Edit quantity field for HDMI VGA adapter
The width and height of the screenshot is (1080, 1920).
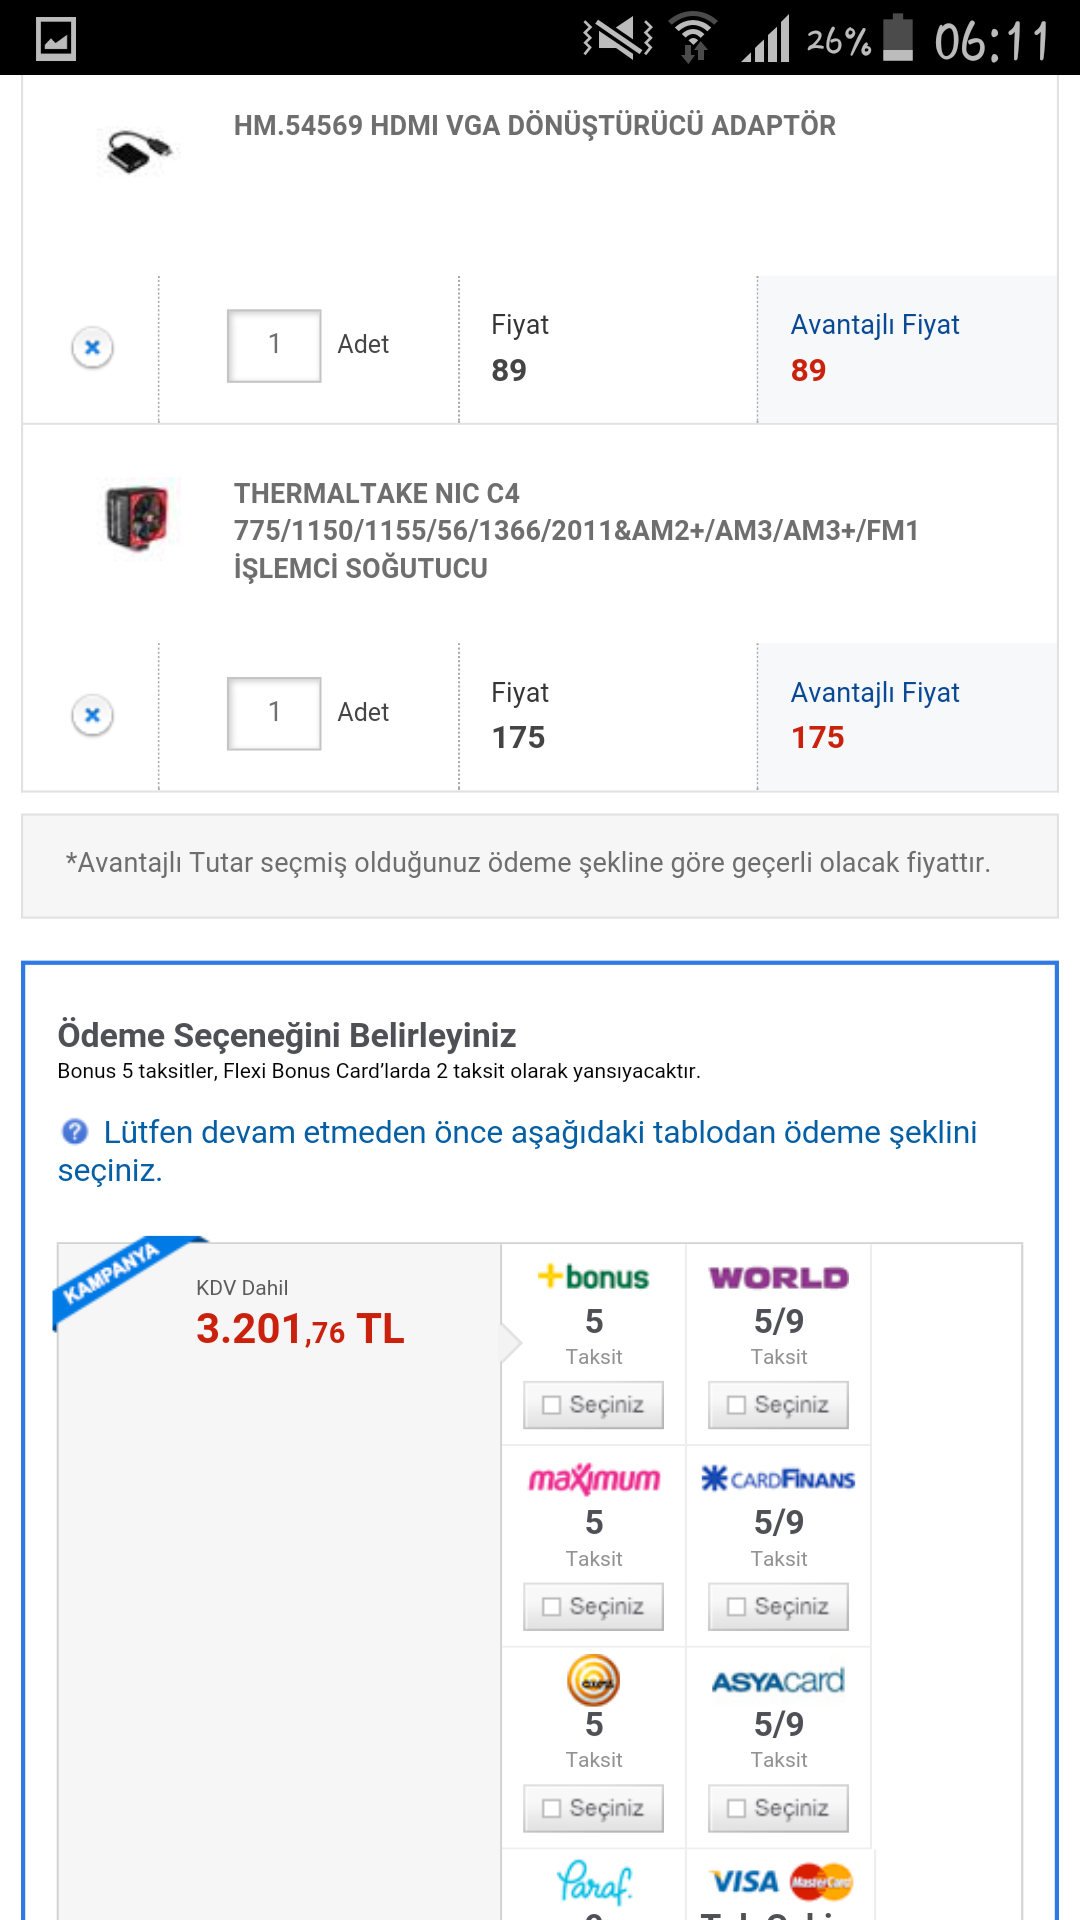pyautogui.click(x=274, y=346)
